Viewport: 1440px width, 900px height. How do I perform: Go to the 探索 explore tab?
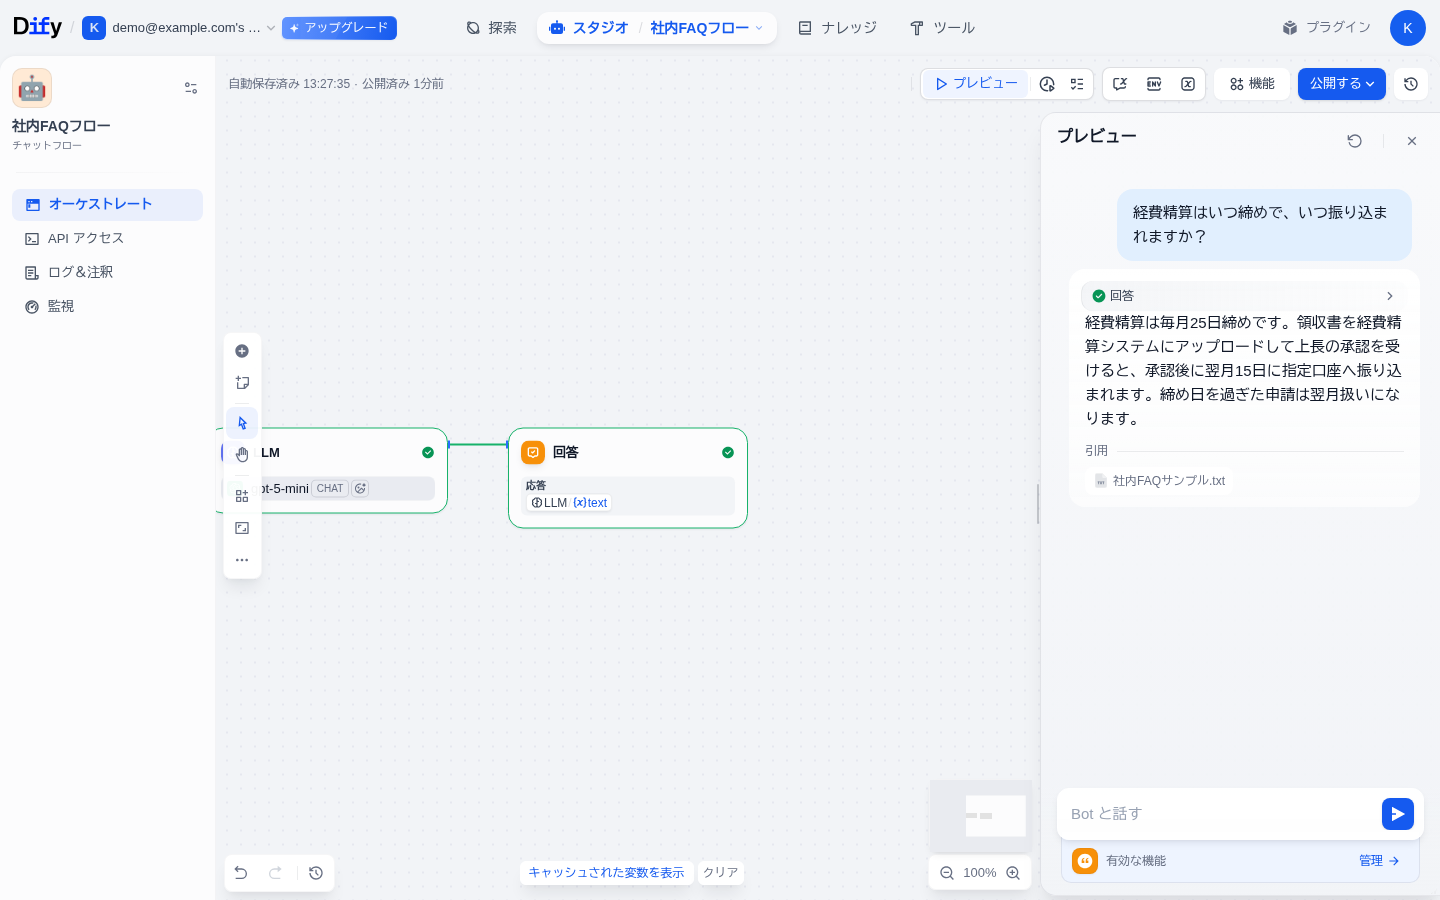491,28
